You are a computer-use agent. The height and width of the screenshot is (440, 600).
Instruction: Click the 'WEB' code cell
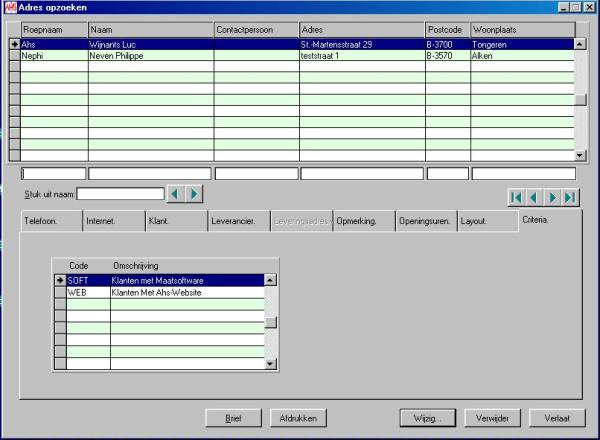(88, 292)
